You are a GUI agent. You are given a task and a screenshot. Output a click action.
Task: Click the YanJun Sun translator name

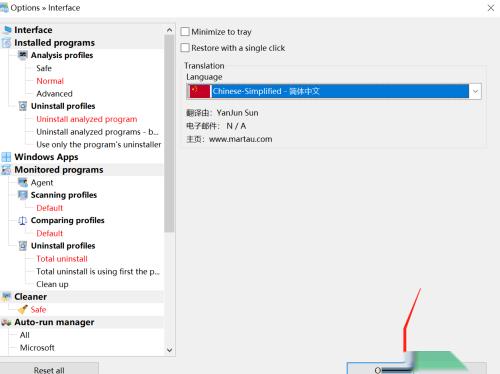point(237,113)
